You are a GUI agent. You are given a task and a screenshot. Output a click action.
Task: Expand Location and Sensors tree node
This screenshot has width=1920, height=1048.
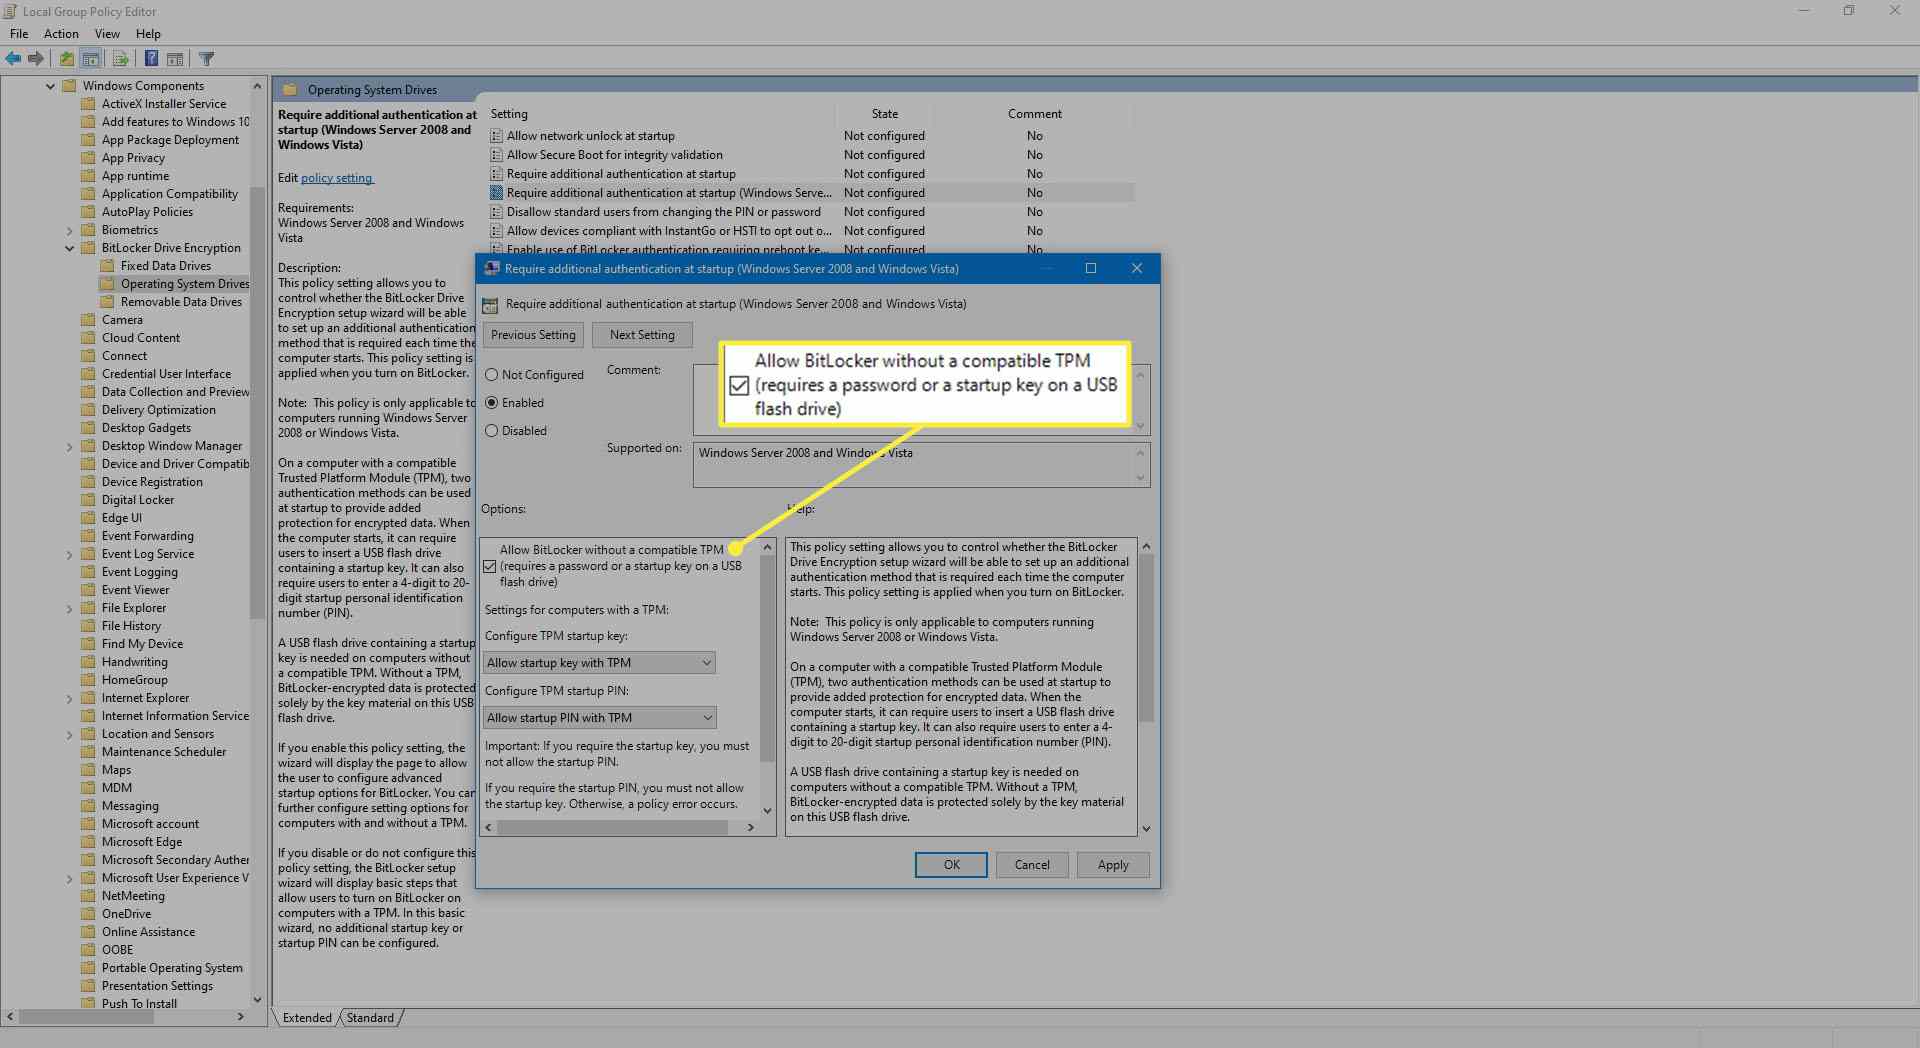click(69, 734)
